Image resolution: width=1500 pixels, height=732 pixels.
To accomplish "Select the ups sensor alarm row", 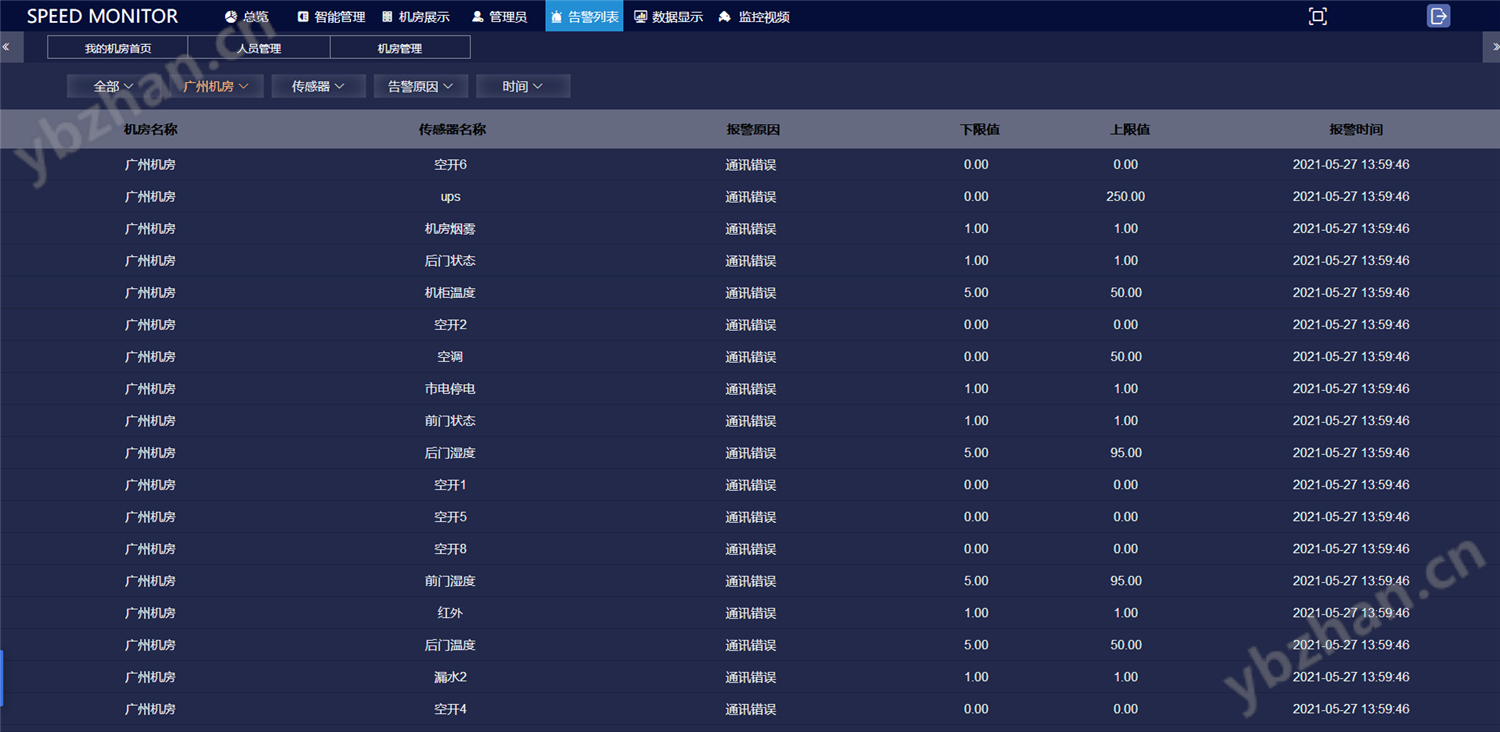I will (x=450, y=197).
